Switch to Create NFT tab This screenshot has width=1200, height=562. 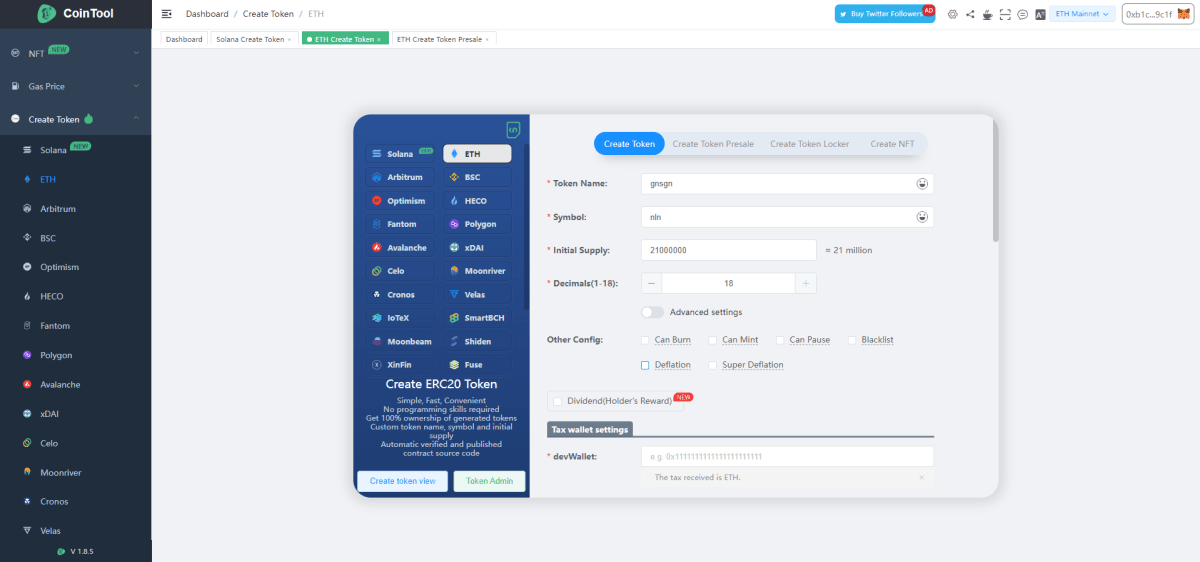[892, 144]
